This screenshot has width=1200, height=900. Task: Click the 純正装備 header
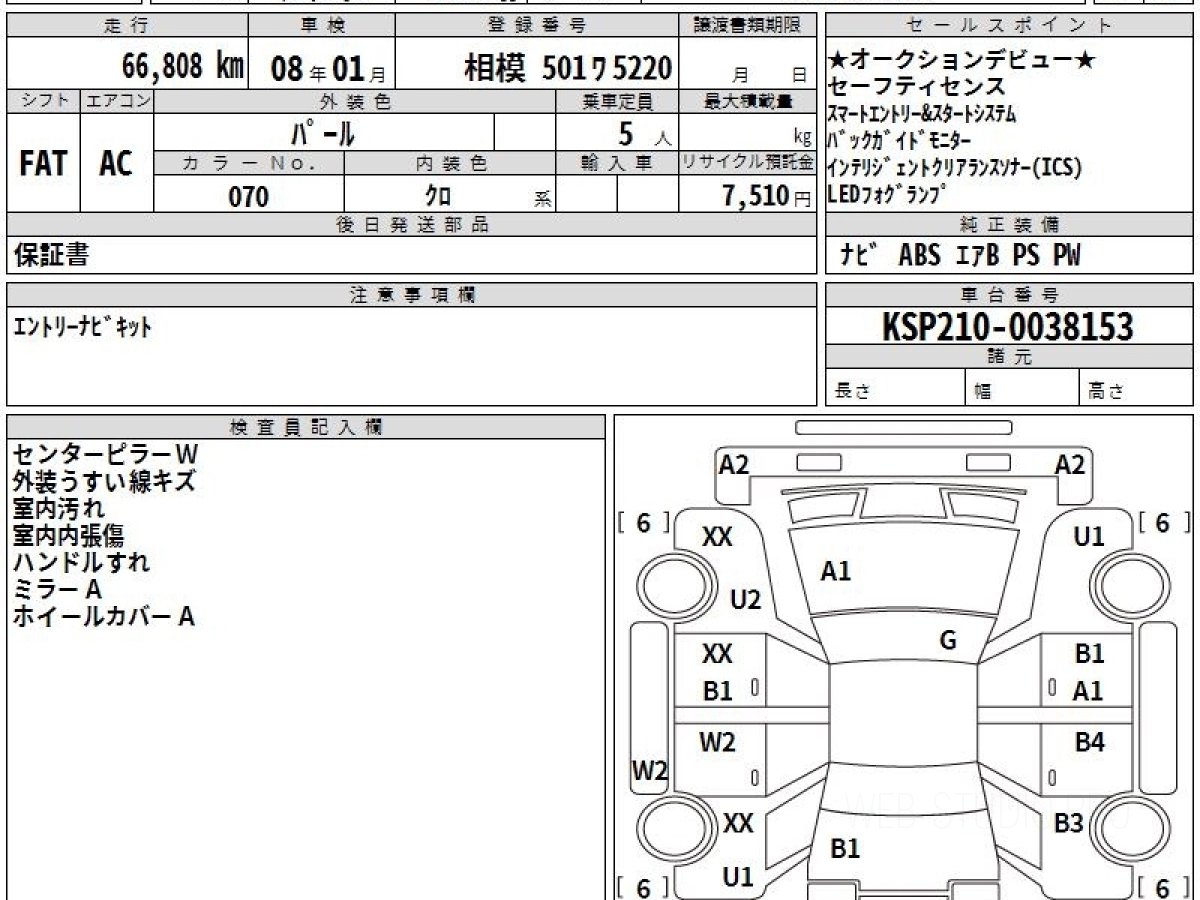click(1009, 226)
